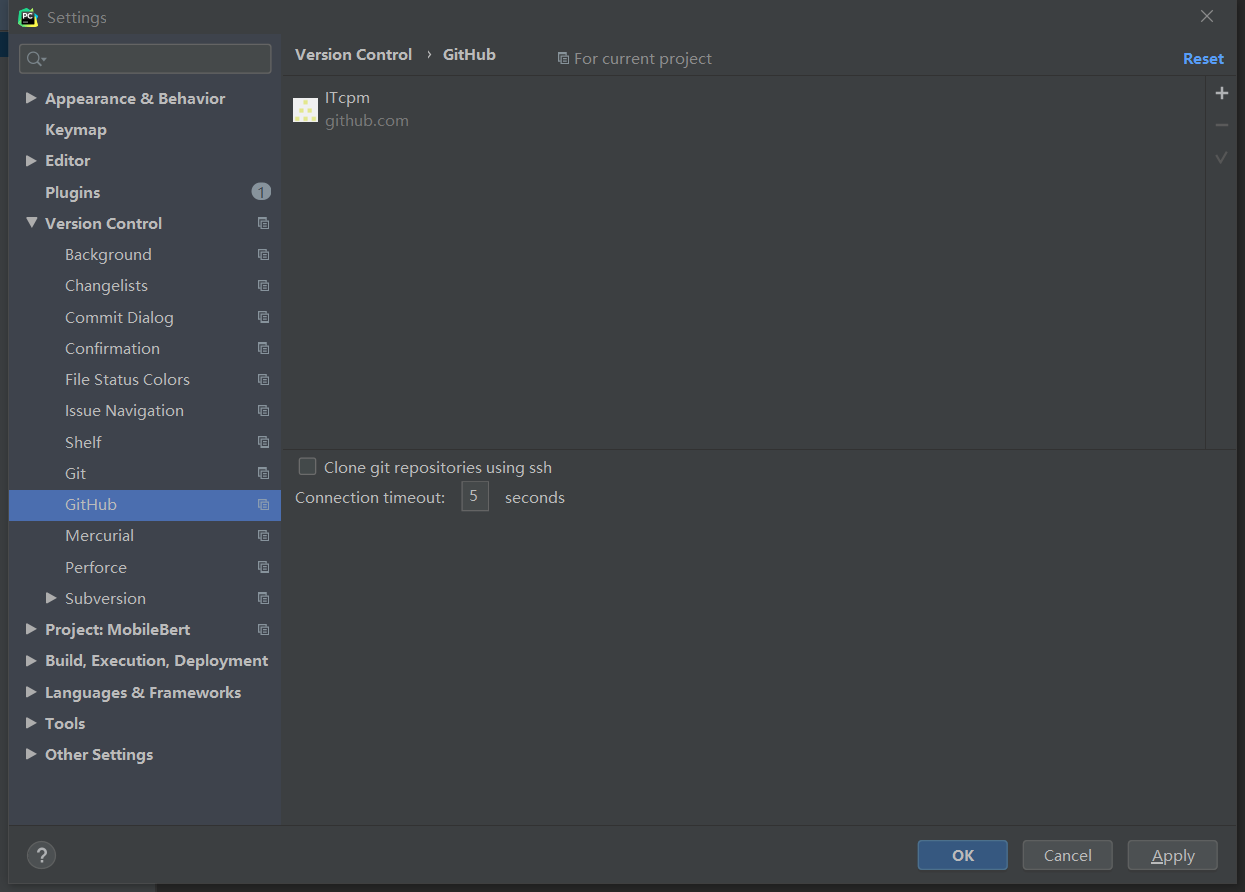The image size is (1245, 892).
Task: Expand Other Settings section
Action: click(31, 754)
